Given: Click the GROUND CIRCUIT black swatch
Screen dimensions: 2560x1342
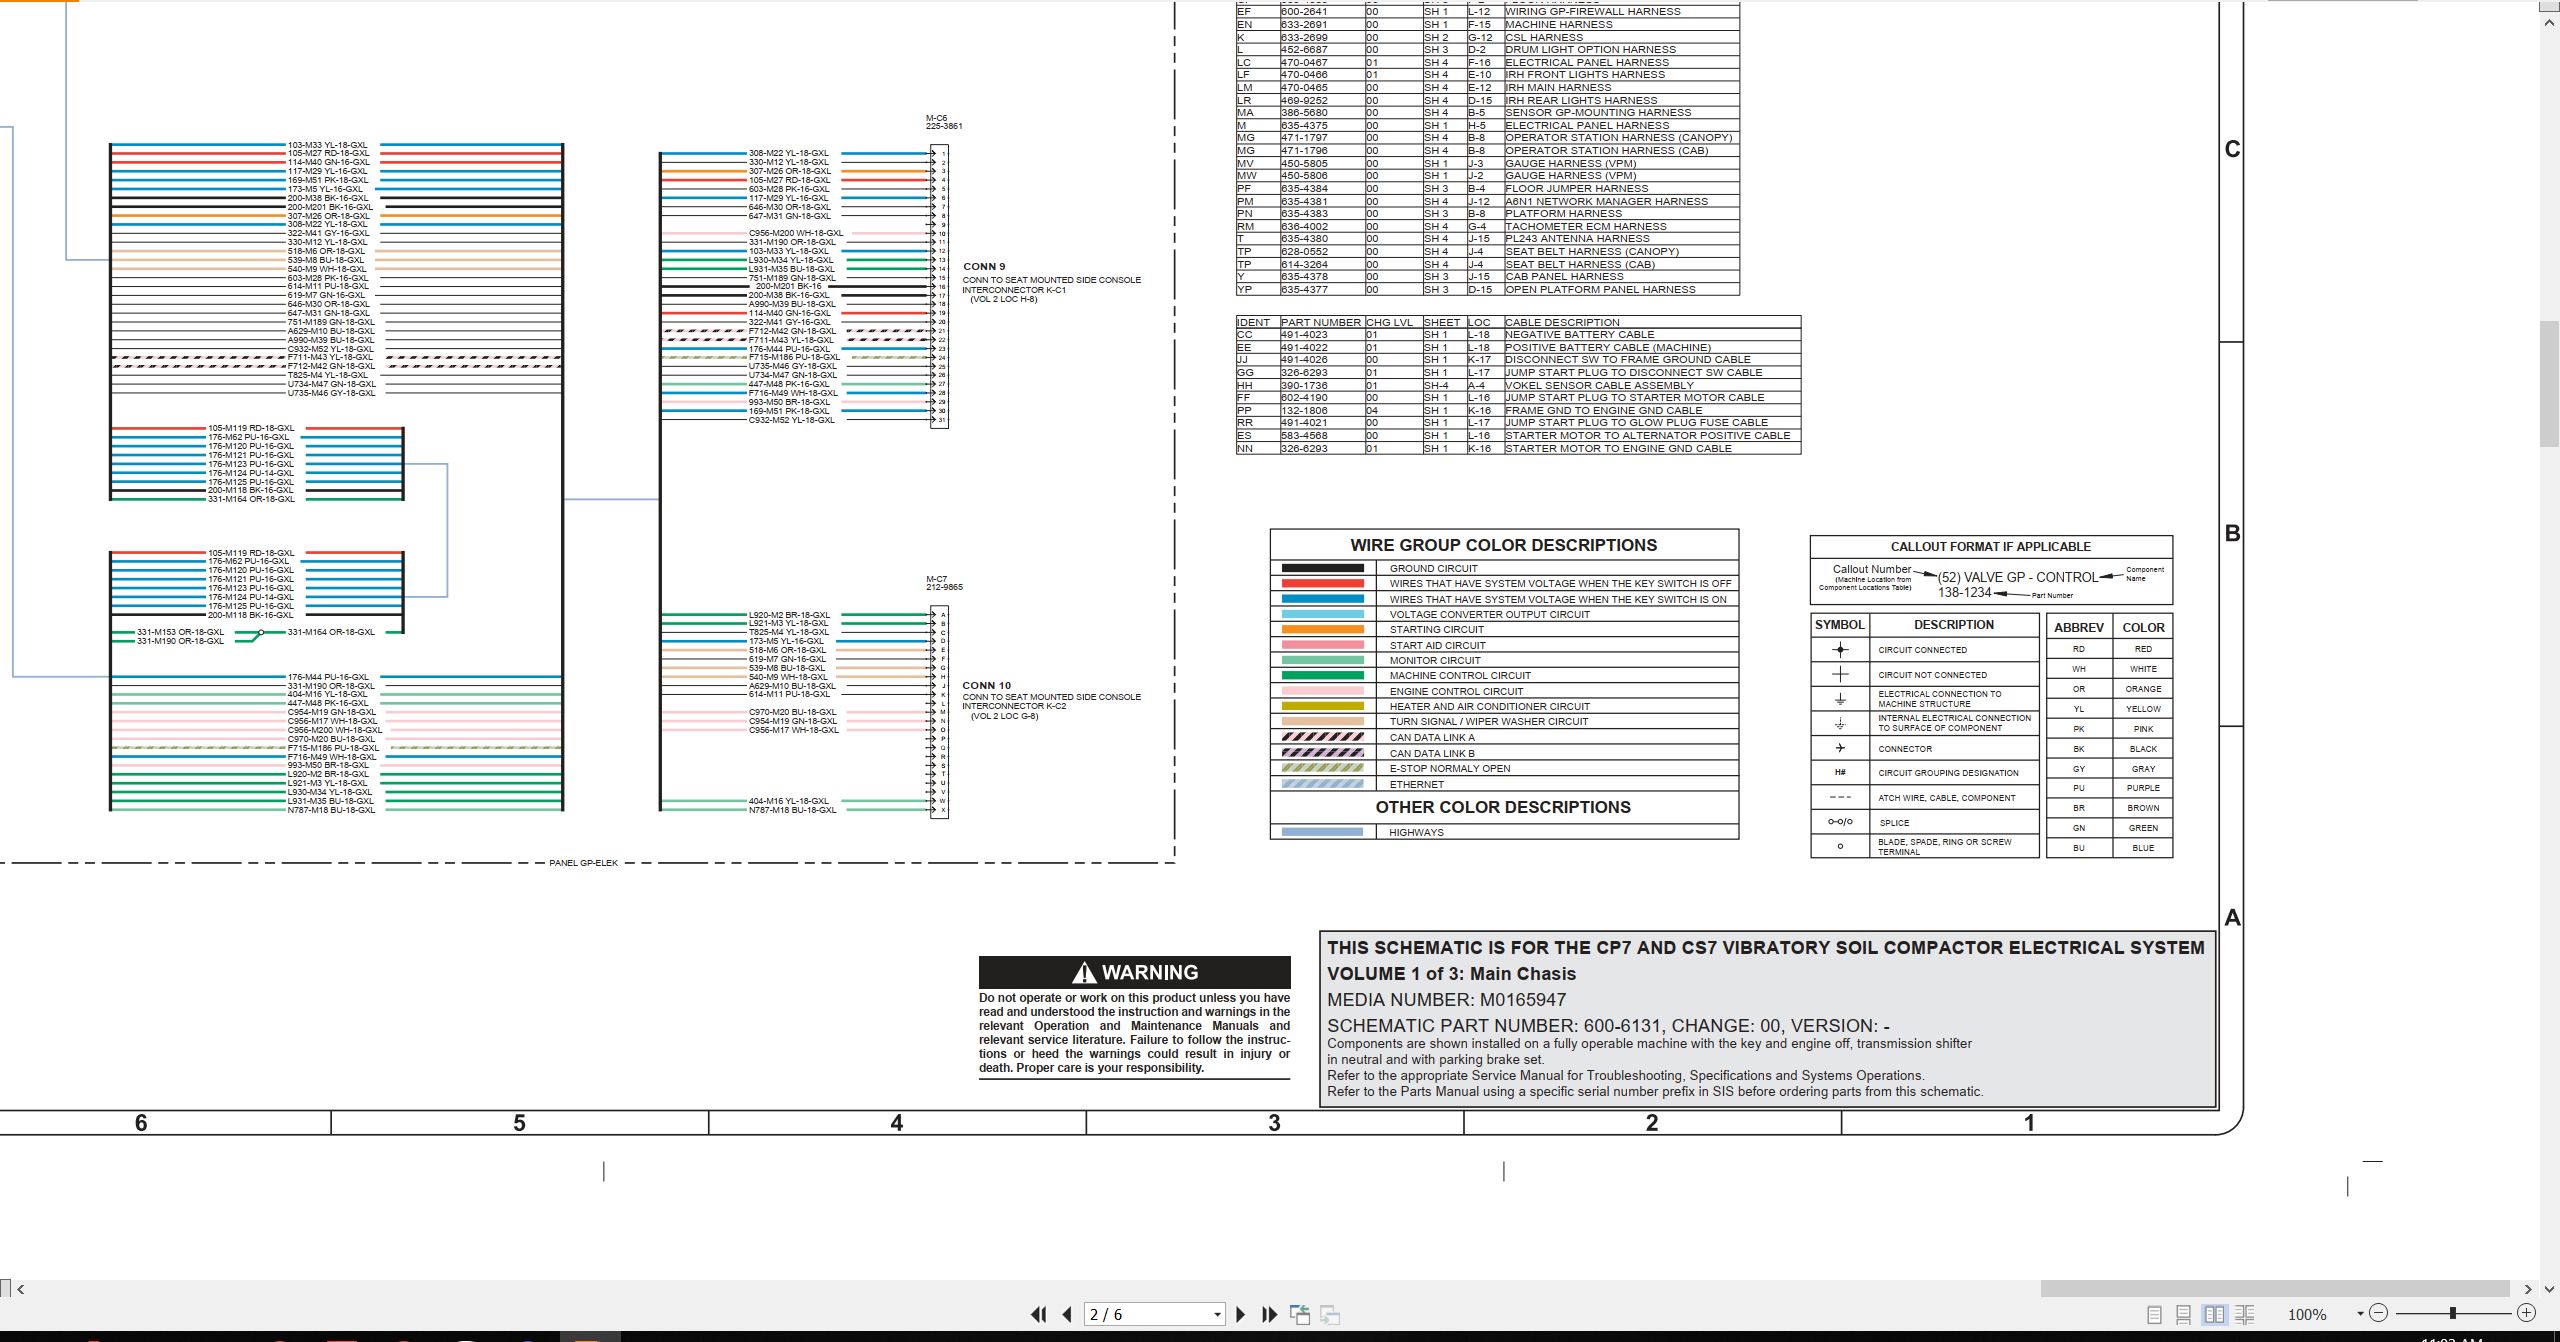Looking at the screenshot, I should pyautogui.click(x=1322, y=568).
